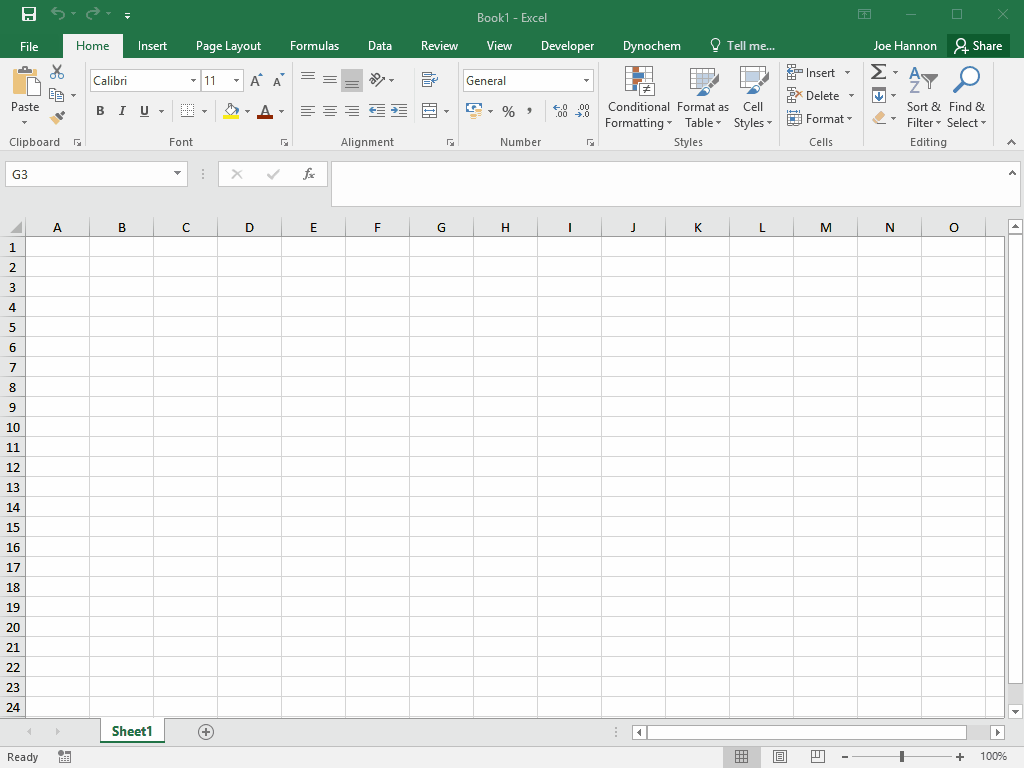Viewport: 1024px width, 768px height.
Task: Toggle underline formatting
Action: tap(141, 111)
